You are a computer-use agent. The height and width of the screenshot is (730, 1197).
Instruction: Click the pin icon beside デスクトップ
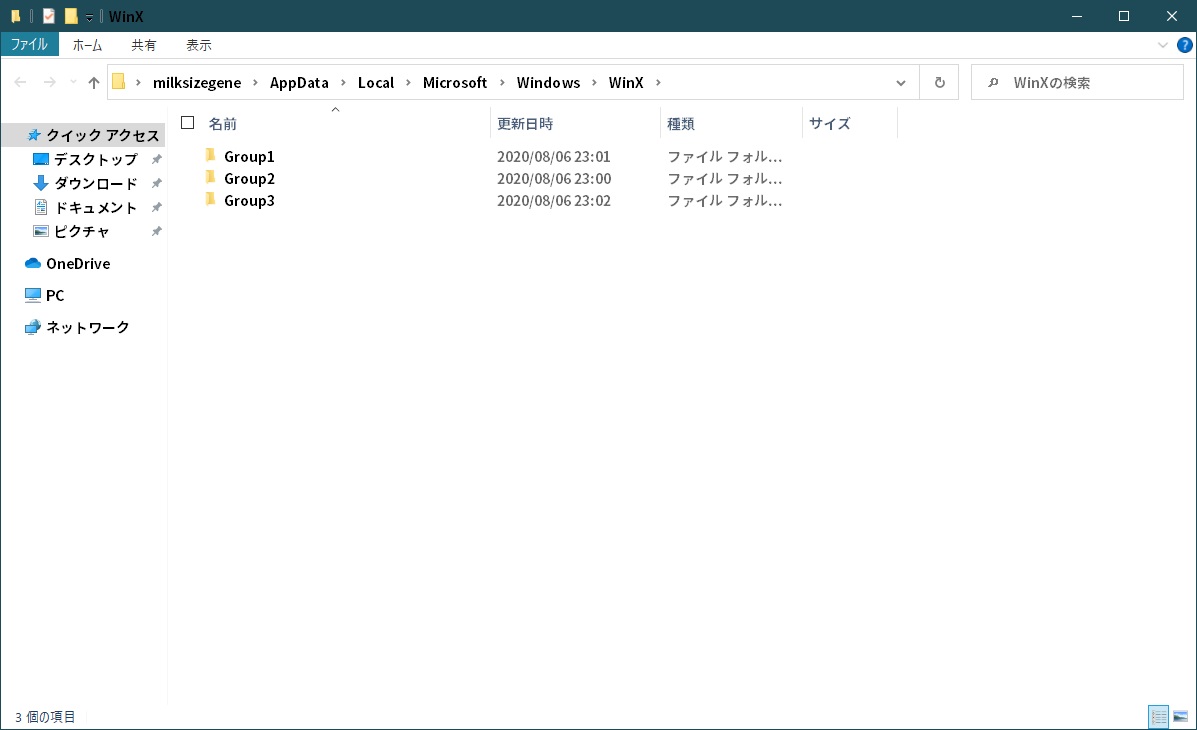coord(156,160)
